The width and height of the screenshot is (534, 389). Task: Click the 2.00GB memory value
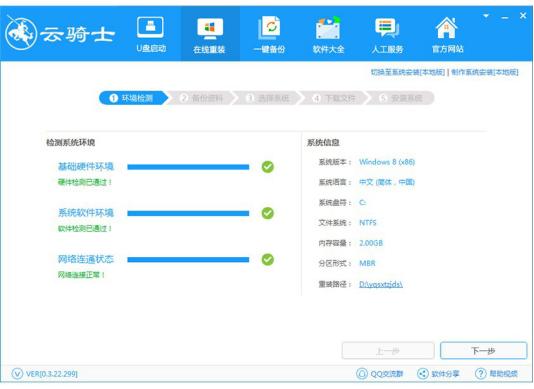(371, 243)
